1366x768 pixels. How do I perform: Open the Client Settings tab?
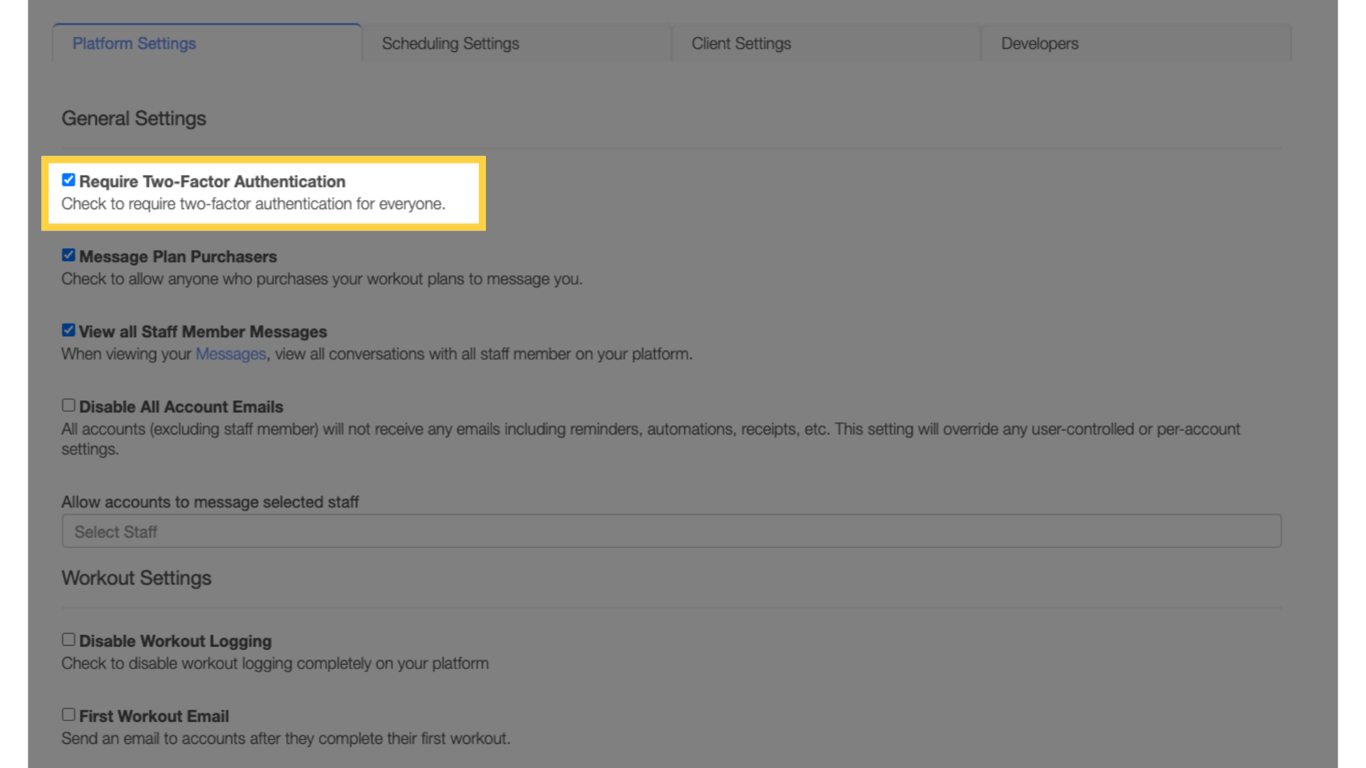(x=741, y=43)
